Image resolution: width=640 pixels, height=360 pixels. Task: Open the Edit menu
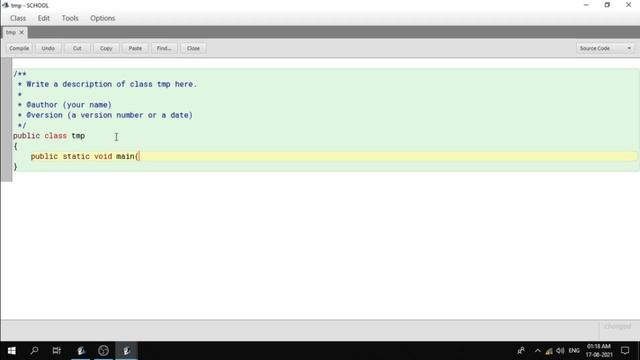pos(44,18)
